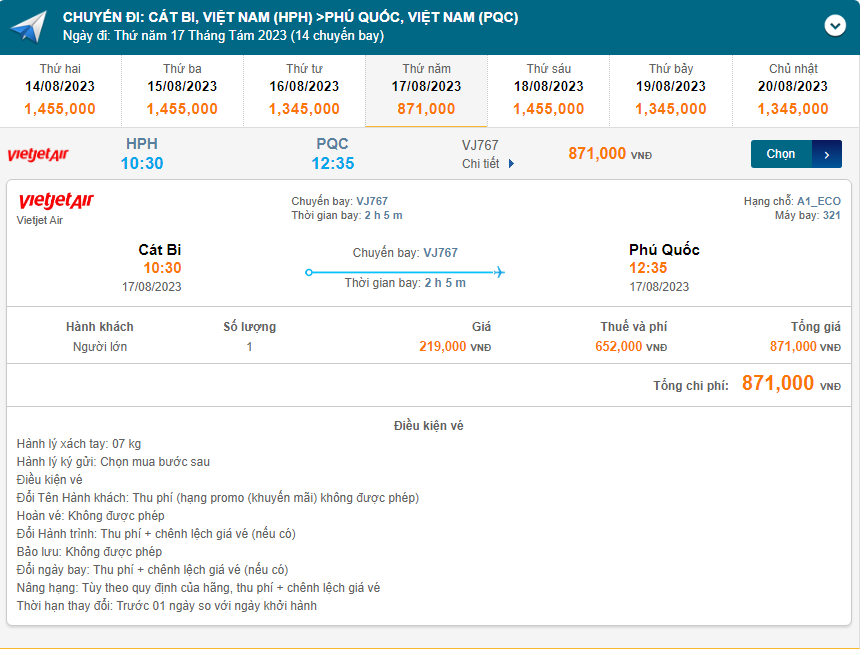Click flight number VJ767 in flight row
This screenshot has width=864, height=655.
pos(480,145)
